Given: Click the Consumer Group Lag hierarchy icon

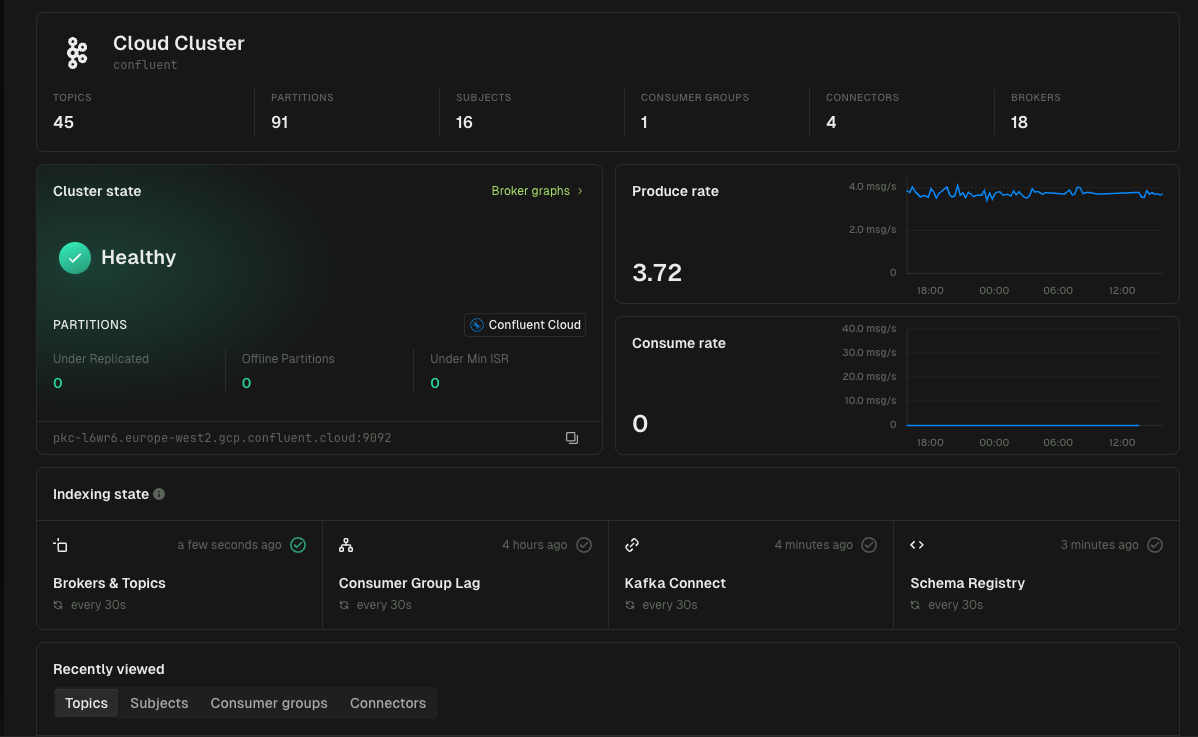Looking at the screenshot, I should 346,545.
